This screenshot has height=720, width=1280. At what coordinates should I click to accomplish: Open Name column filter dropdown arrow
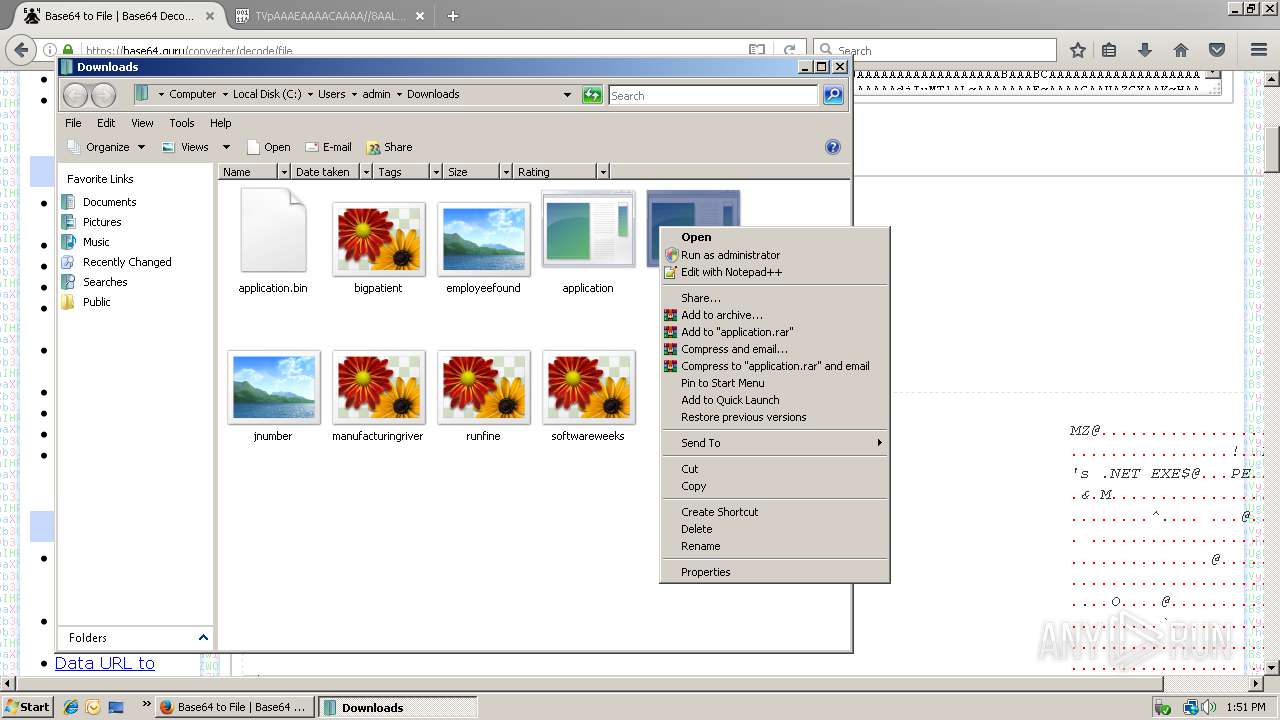pyautogui.click(x=284, y=172)
